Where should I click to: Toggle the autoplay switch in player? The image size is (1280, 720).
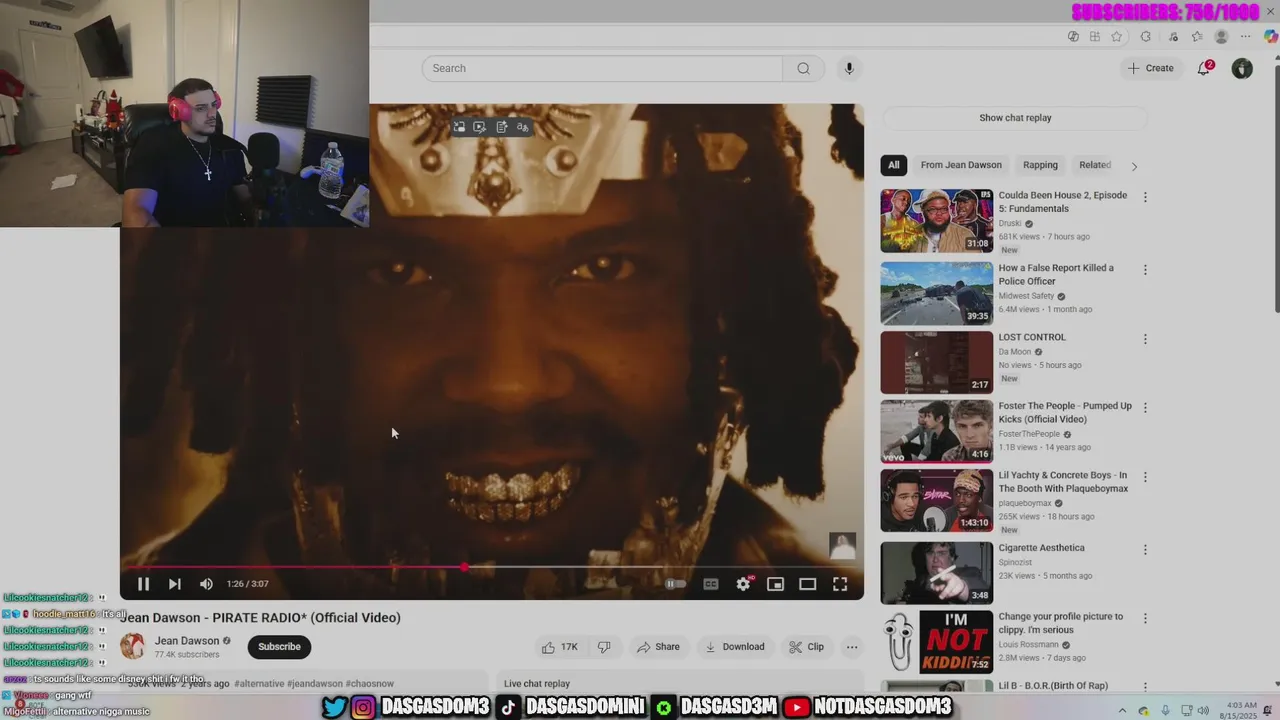pyautogui.click(x=676, y=584)
